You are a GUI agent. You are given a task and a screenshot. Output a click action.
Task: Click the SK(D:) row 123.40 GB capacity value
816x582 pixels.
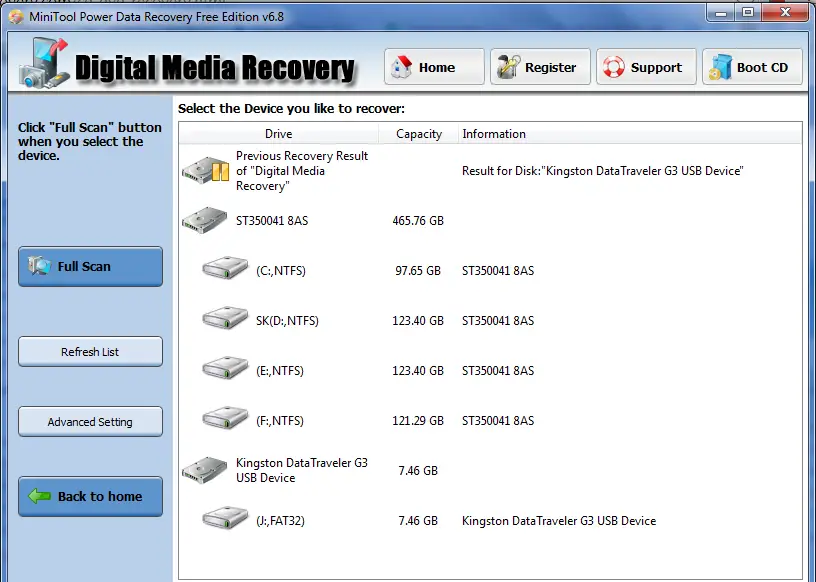(x=418, y=321)
